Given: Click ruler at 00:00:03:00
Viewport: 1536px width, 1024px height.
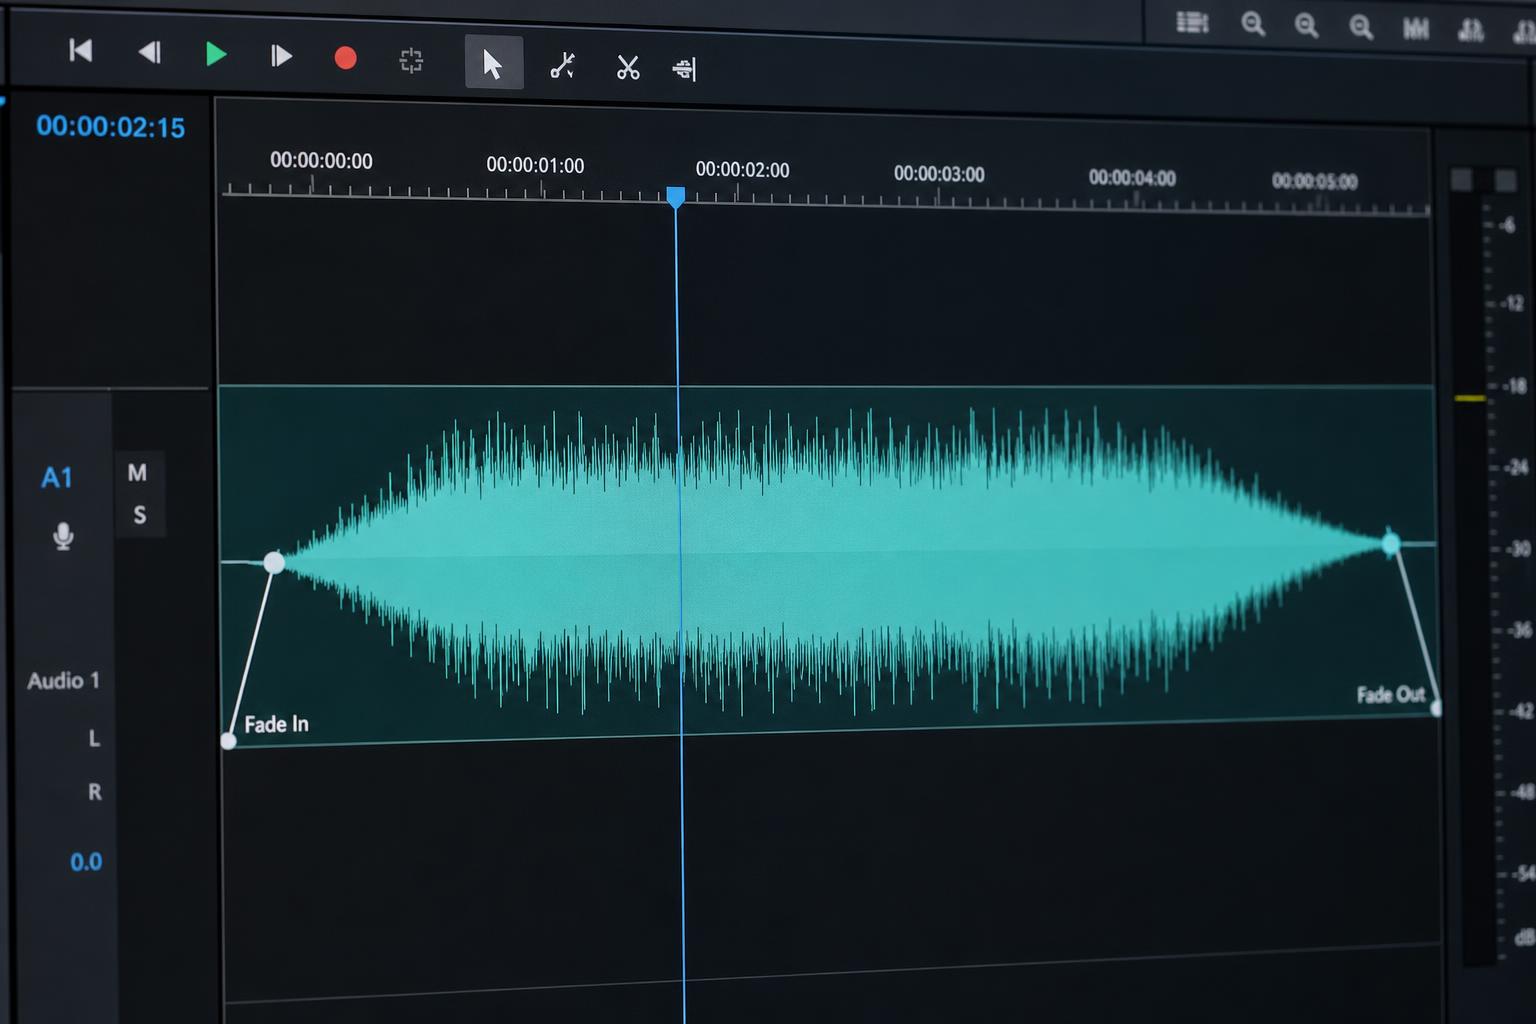Looking at the screenshot, I should click(939, 174).
